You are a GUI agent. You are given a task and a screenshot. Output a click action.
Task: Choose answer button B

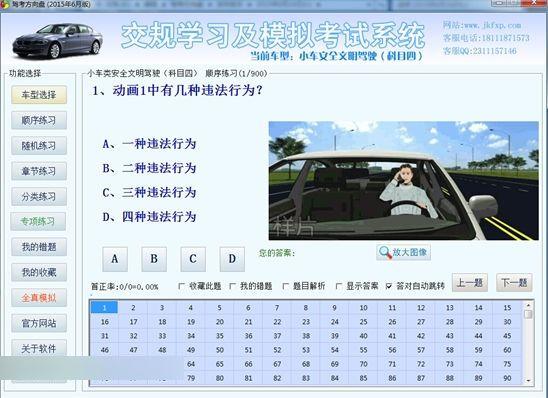click(154, 259)
